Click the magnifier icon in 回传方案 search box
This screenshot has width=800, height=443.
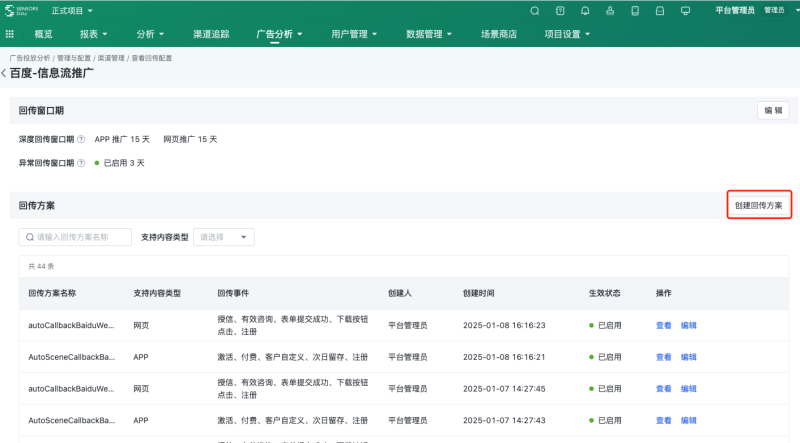tap(30, 237)
